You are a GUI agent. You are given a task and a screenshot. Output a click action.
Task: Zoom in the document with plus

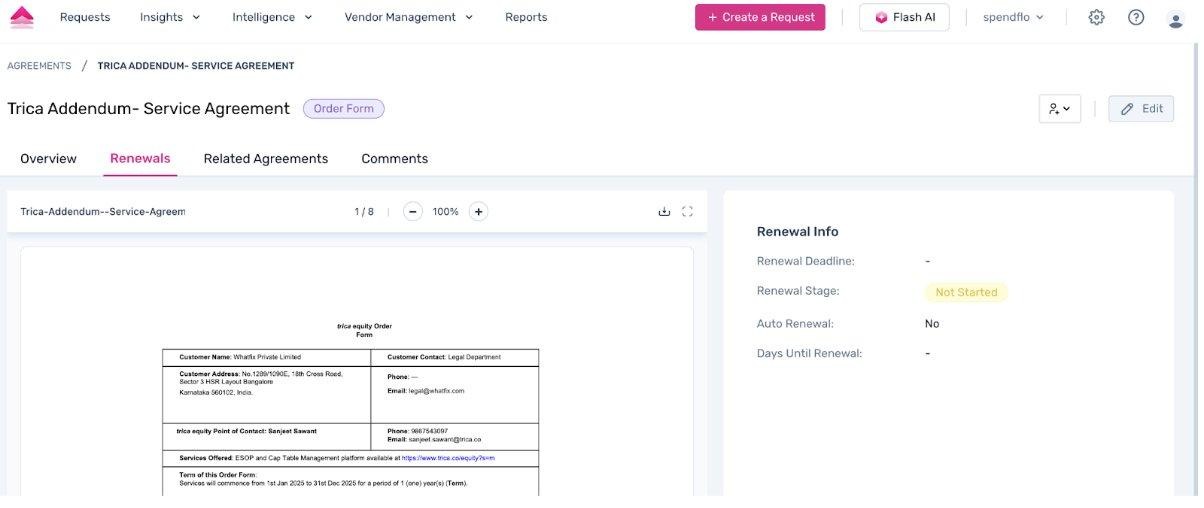click(479, 211)
